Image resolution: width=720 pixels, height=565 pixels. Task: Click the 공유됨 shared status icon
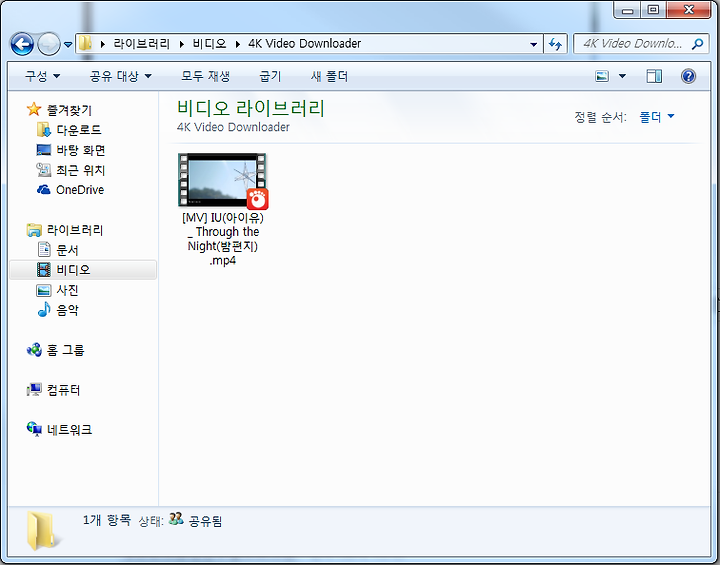176,520
